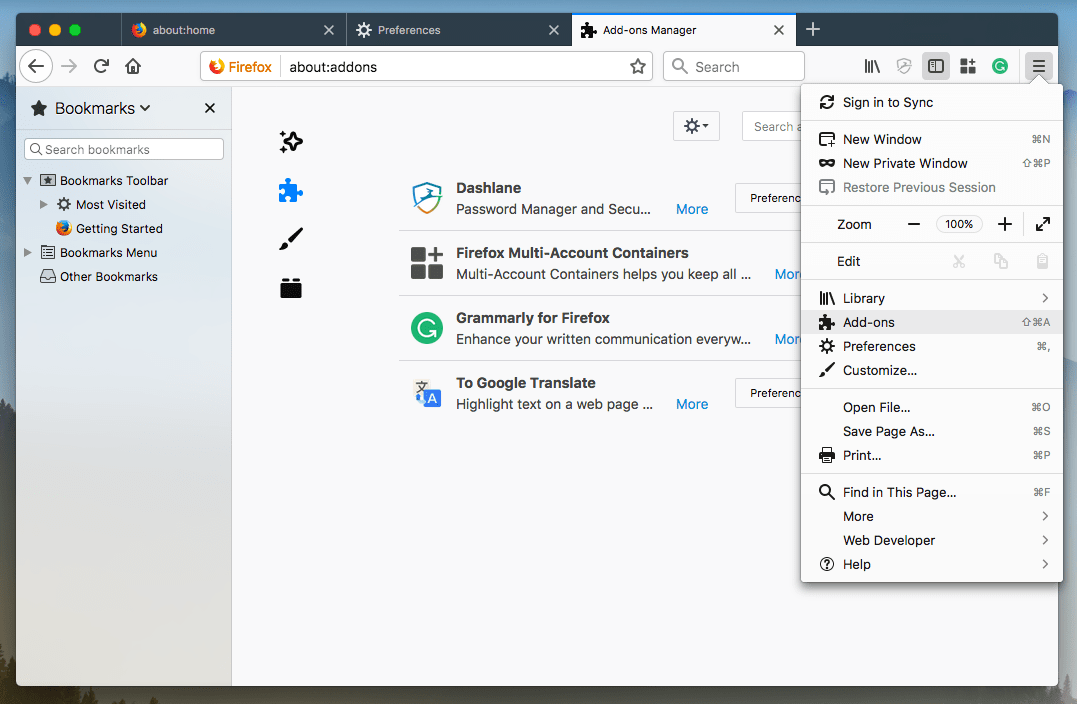
Task: Open To Google Translate Preferences button
Action: coord(768,393)
